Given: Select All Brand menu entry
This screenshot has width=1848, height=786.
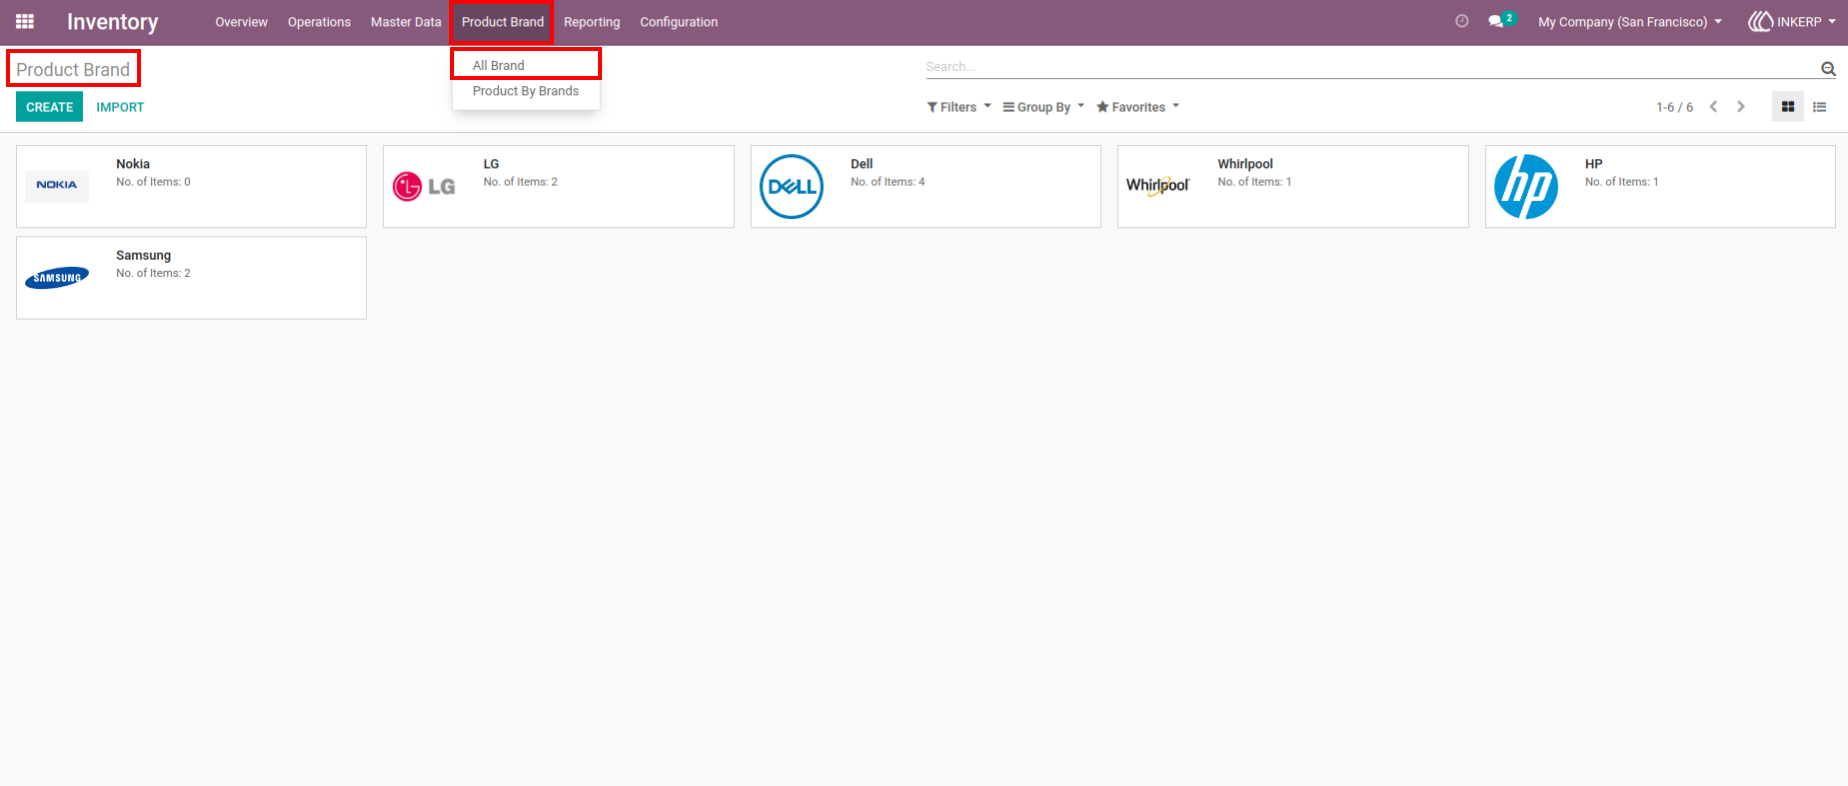Looking at the screenshot, I should click(526, 65).
